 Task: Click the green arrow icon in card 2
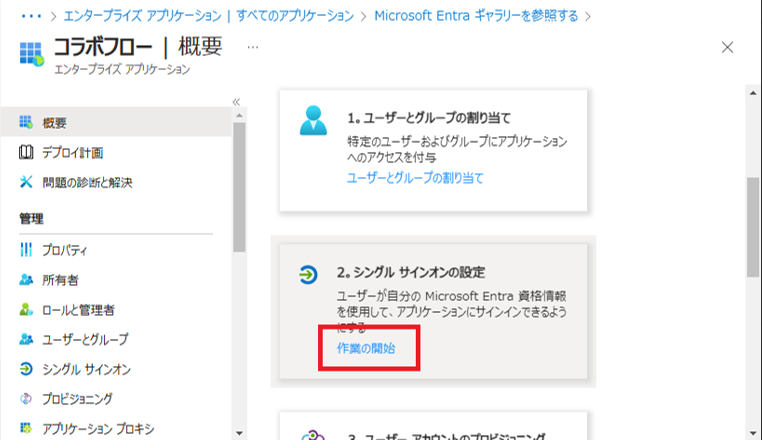click(x=308, y=274)
